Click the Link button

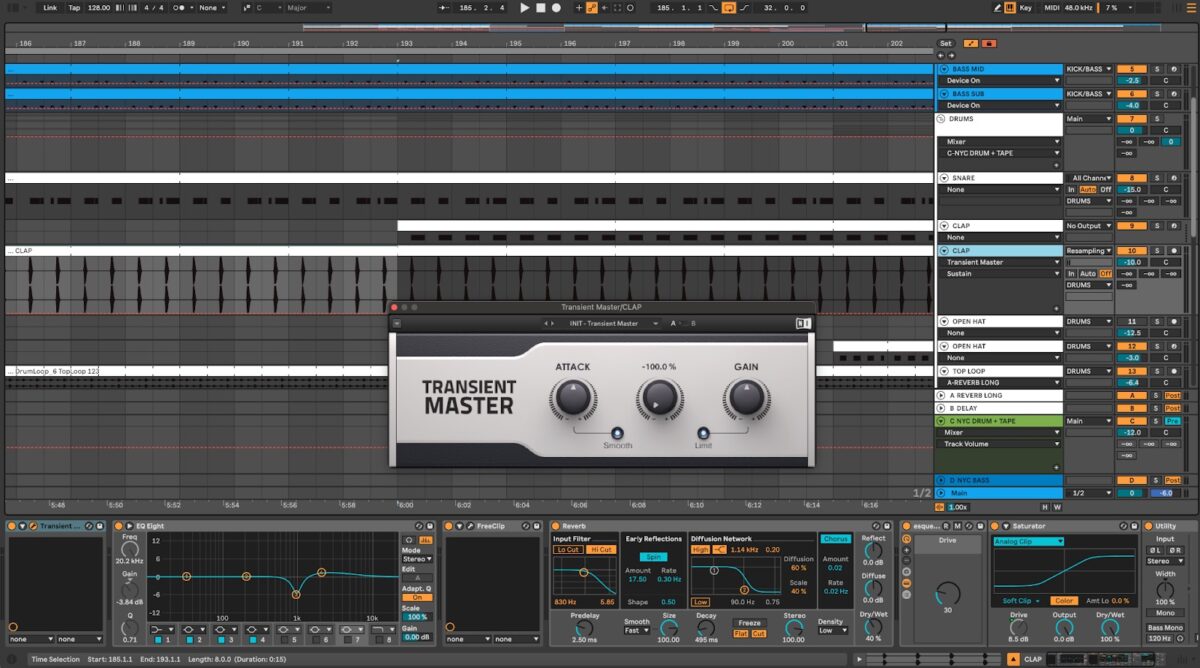point(50,7)
